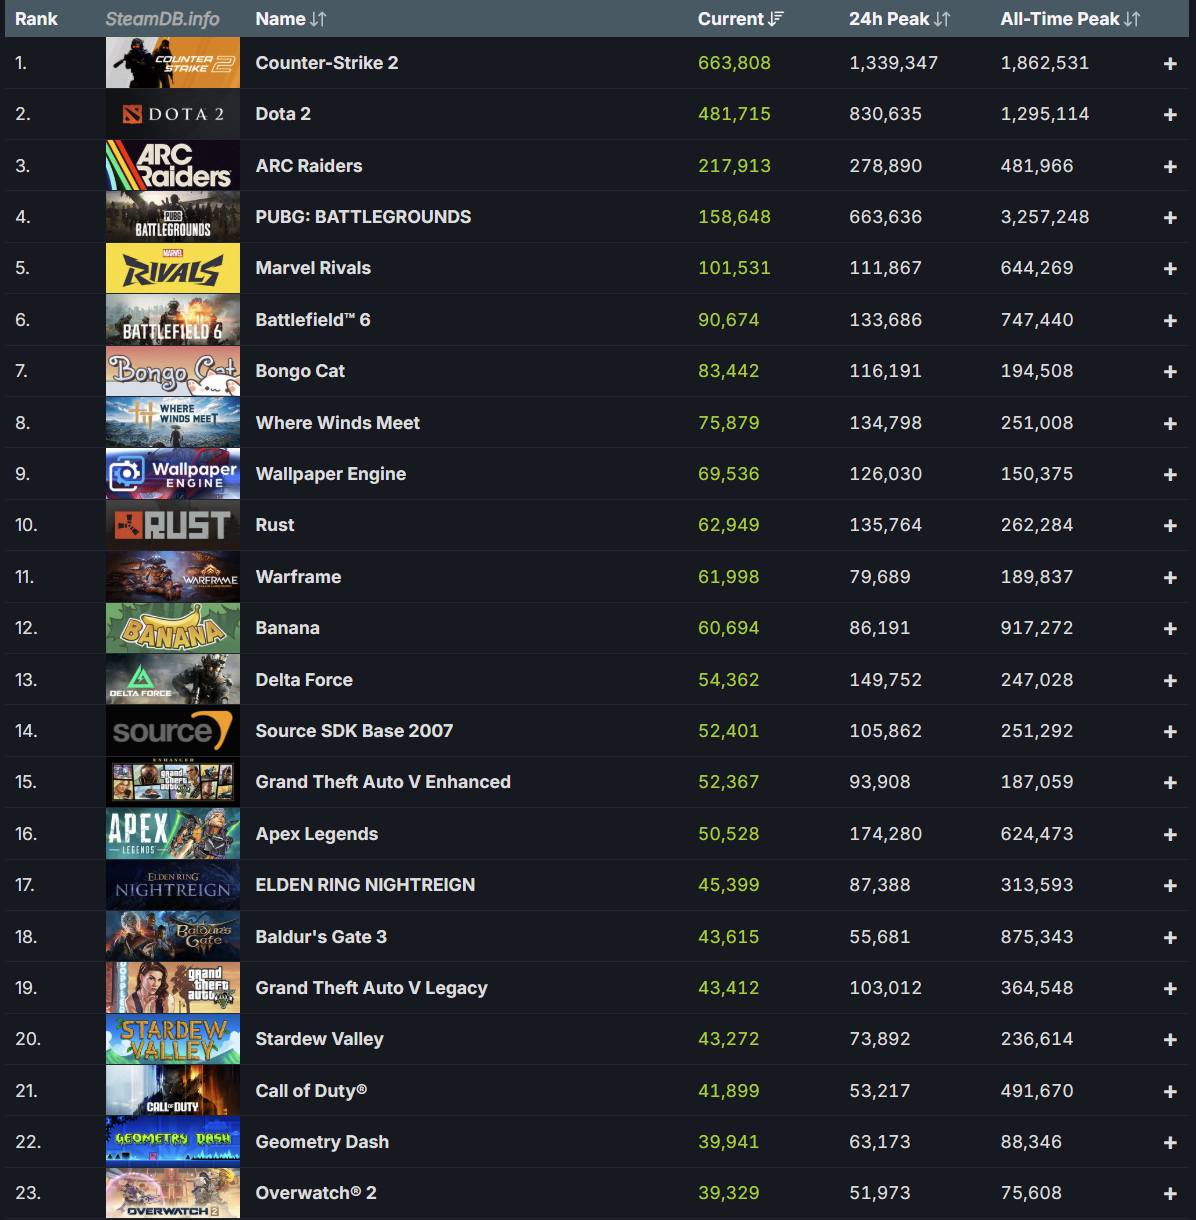Open ELDEN RING NIGHTREIGN name link
The width and height of the screenshot is (1196, 1220).
[365, 885]
